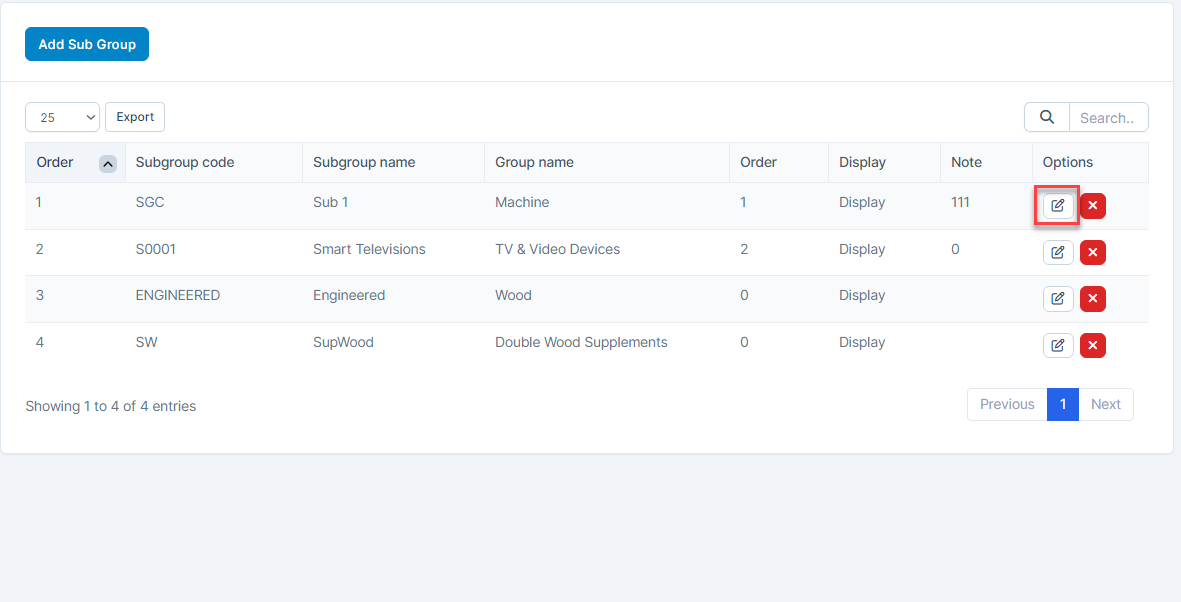Go to Previous page
This screenshot has width=1181, height=602.
pyautogui.click(x=1007, y=405)
